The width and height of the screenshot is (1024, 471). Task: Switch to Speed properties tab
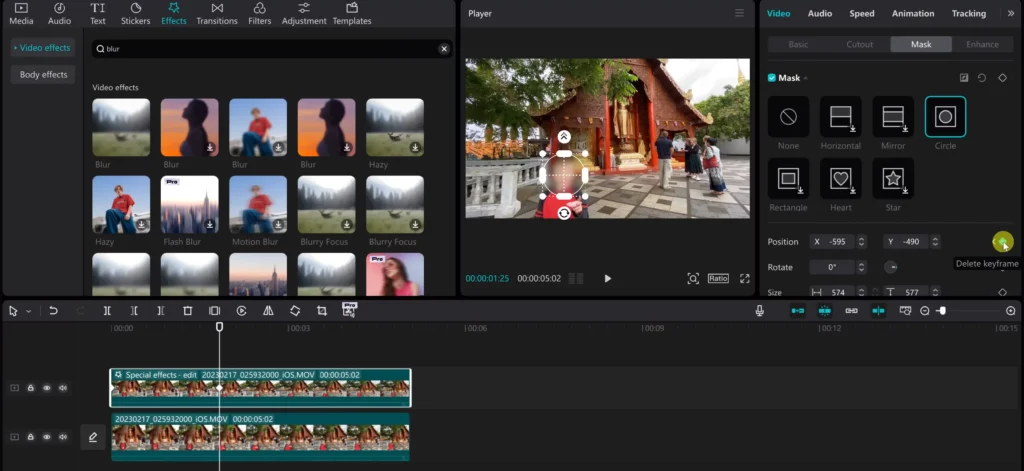861,13
